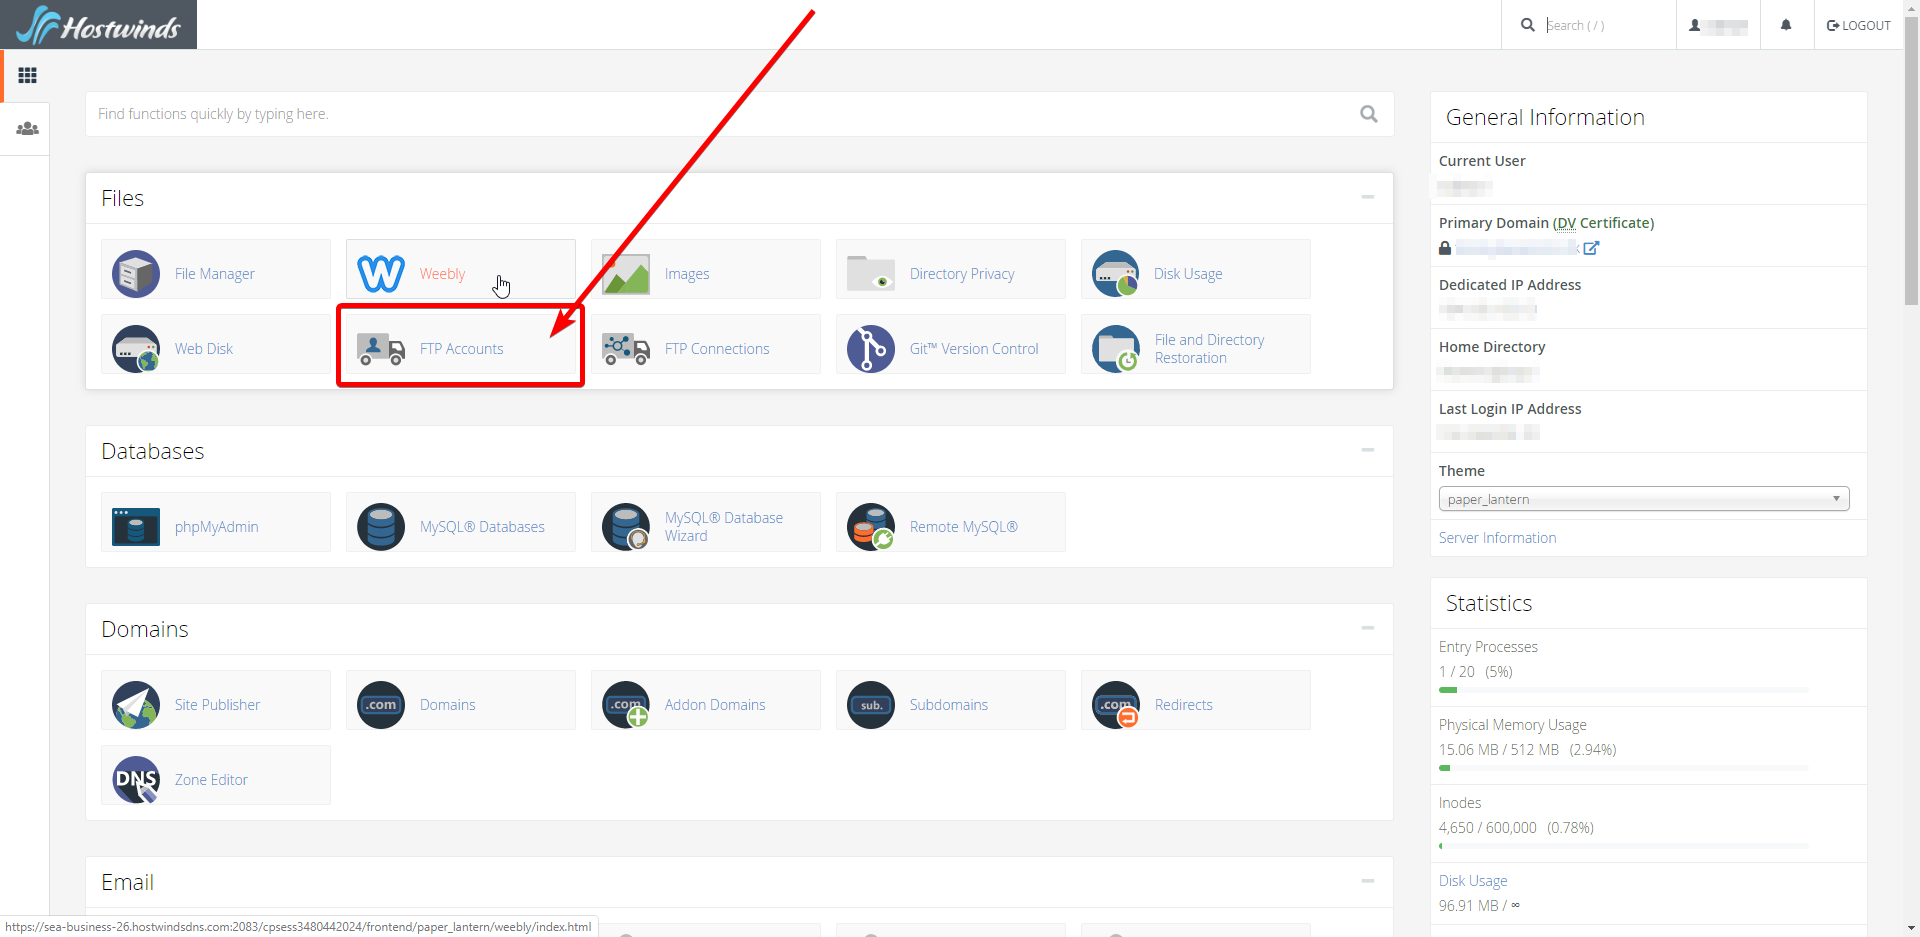Open the Disk Usage icon in Files

tap(1116, 274)
